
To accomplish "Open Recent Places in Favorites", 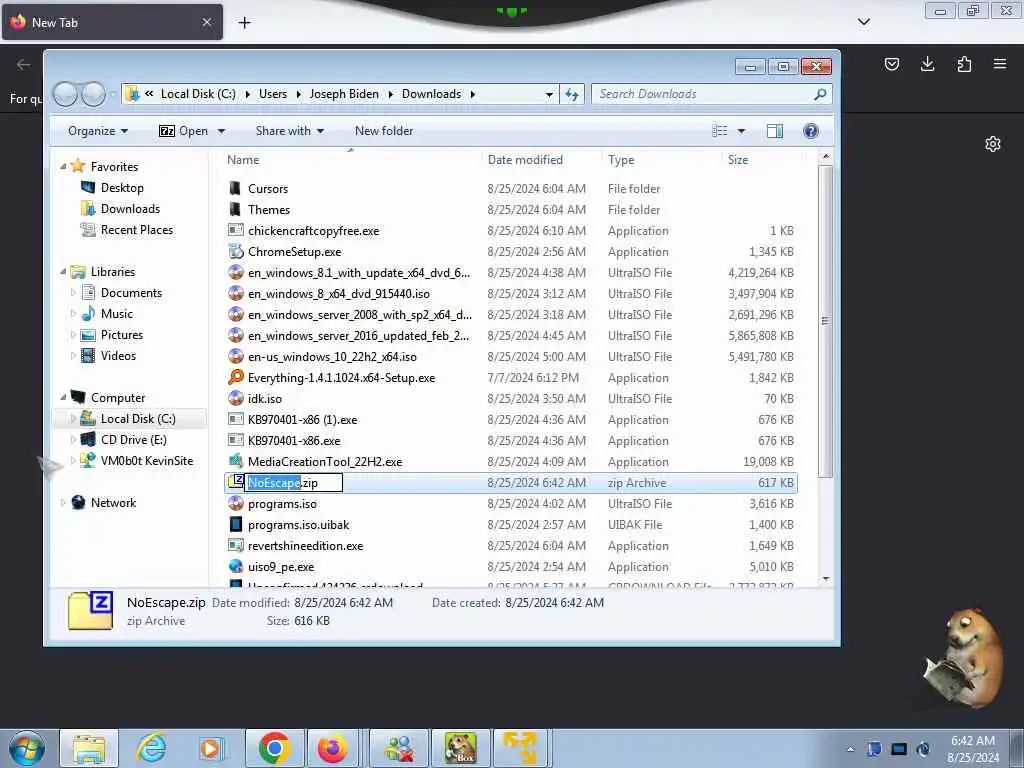I will point(136,230).
